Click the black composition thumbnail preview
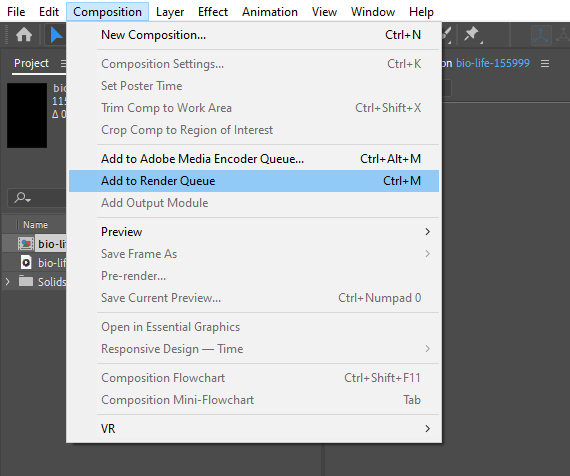Screen dimensions: 570x476 pyautogui.click(x=27, y=115)
